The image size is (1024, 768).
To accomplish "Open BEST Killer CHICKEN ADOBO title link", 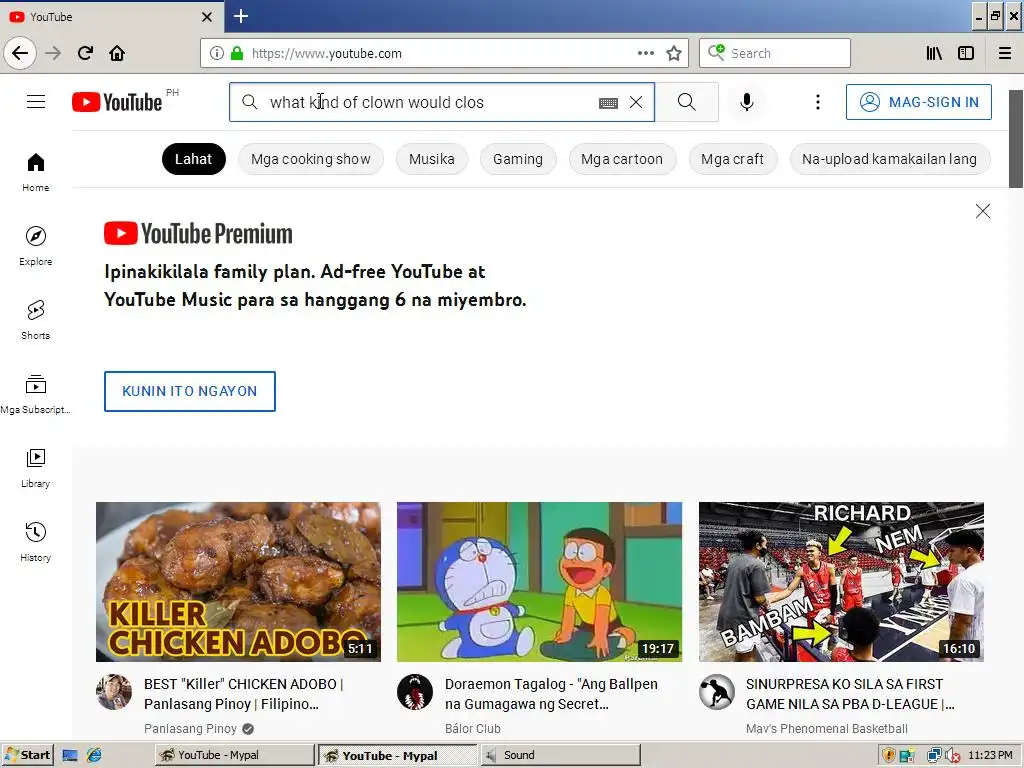I will [244, 694].
